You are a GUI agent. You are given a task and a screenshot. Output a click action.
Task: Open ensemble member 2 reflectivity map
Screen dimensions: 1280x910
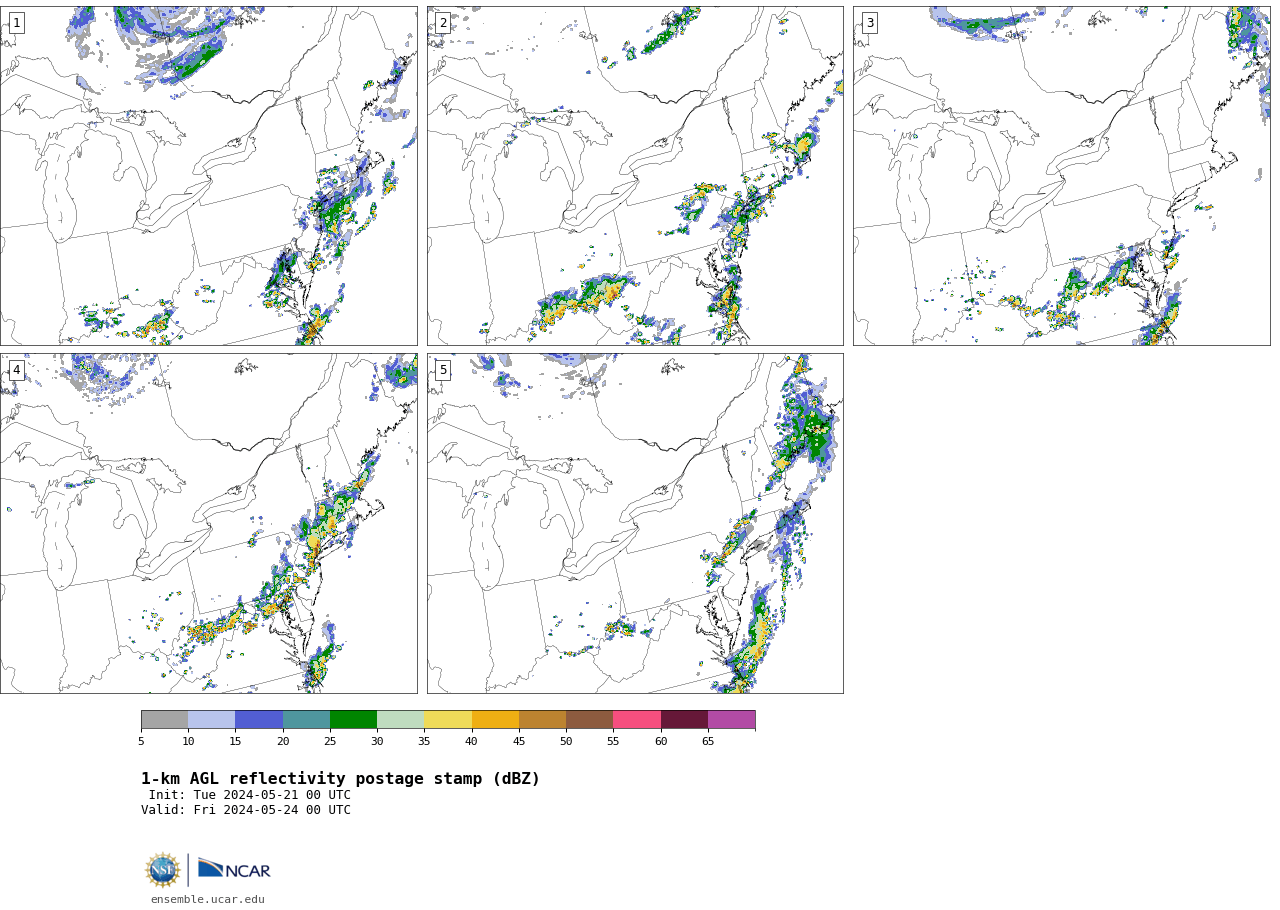[635, 176]
